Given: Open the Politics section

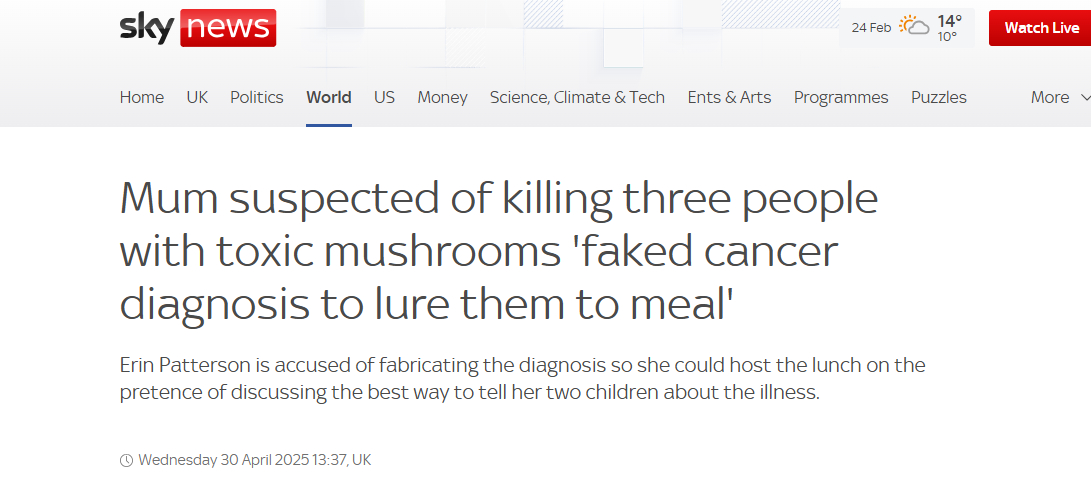Looking at the screenshot, I should point(257,97).
